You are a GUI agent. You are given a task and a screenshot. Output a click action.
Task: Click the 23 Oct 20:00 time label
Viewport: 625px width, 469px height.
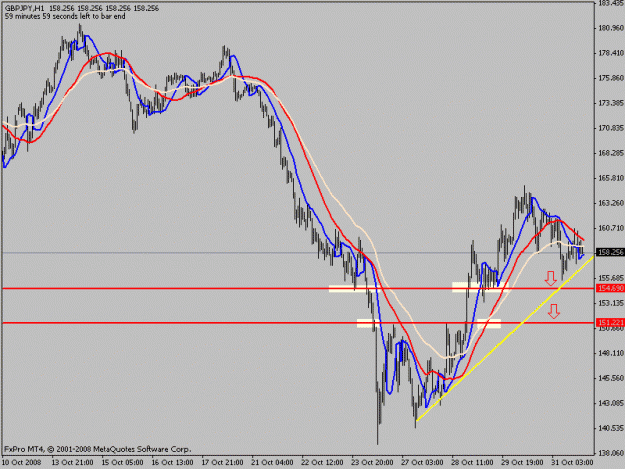(372, 462)
